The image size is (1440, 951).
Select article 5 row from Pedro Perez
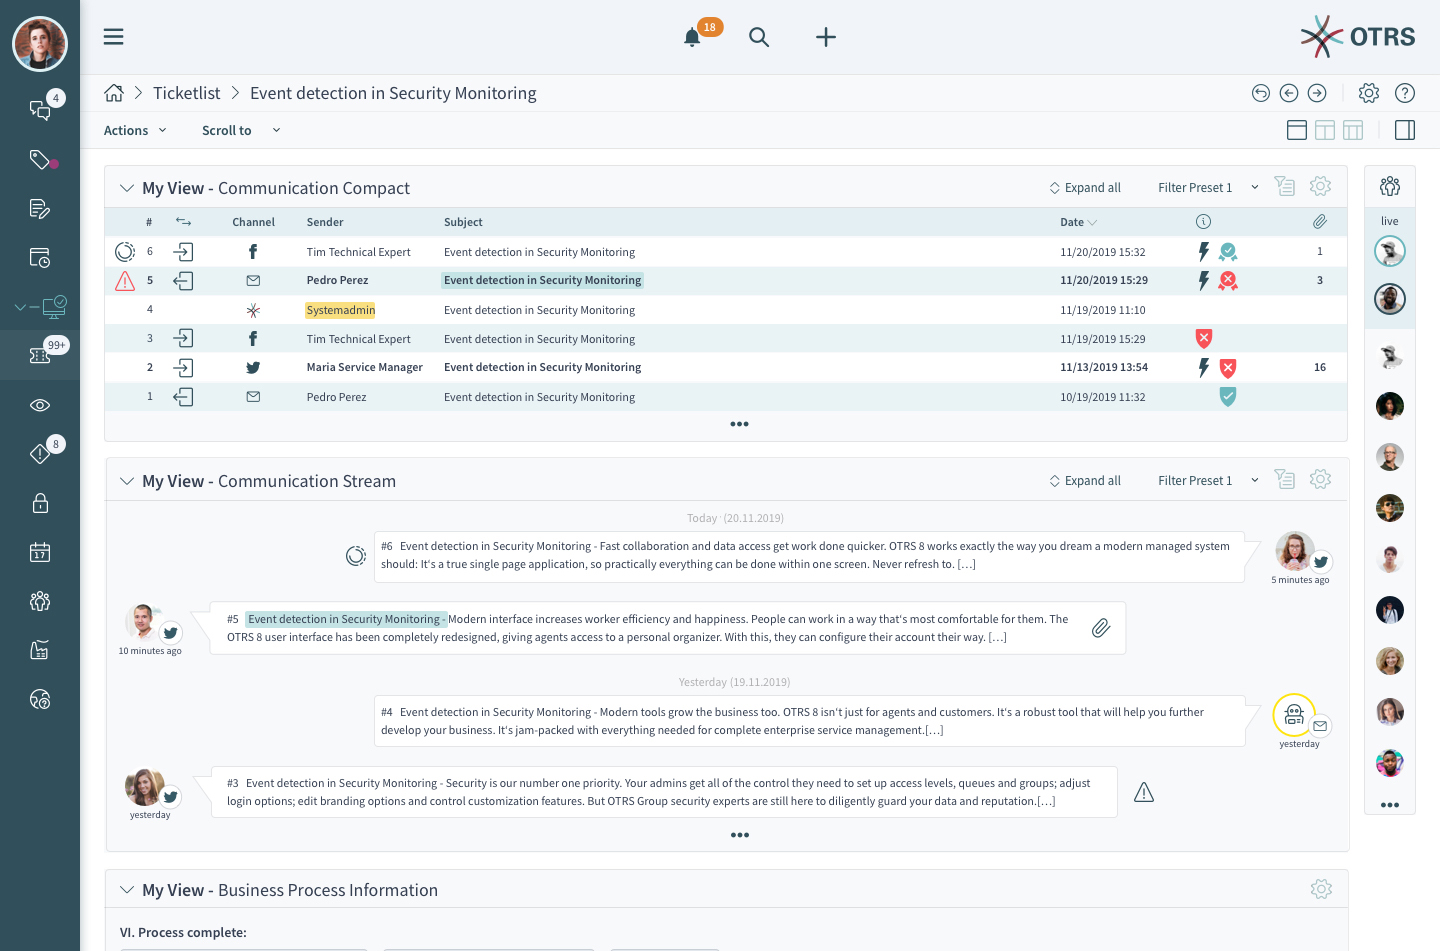726,281
